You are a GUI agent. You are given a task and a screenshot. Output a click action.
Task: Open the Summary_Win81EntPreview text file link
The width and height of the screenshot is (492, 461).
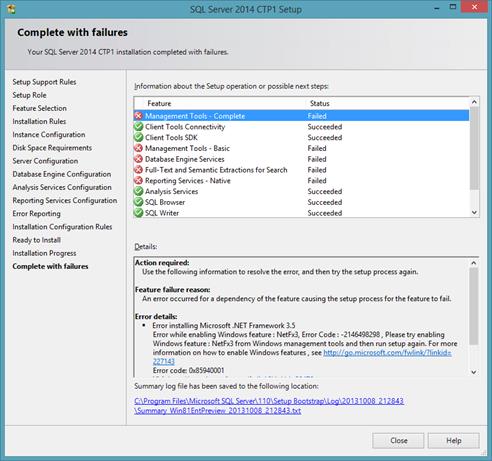(x=218, y=411)
